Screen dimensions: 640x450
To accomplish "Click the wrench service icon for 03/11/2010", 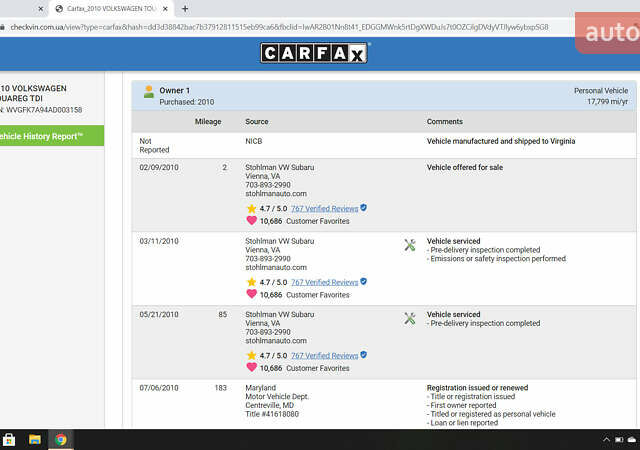I will pos(409,245).
